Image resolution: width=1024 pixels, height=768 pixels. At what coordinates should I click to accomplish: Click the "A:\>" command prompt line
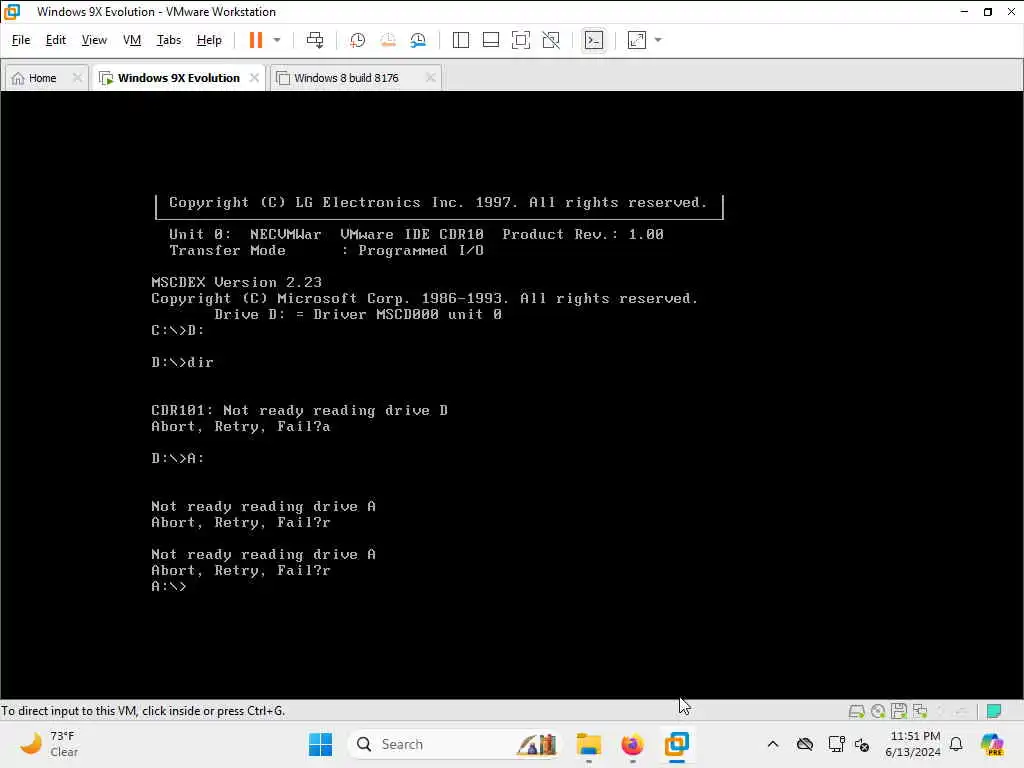pos(168,586)
